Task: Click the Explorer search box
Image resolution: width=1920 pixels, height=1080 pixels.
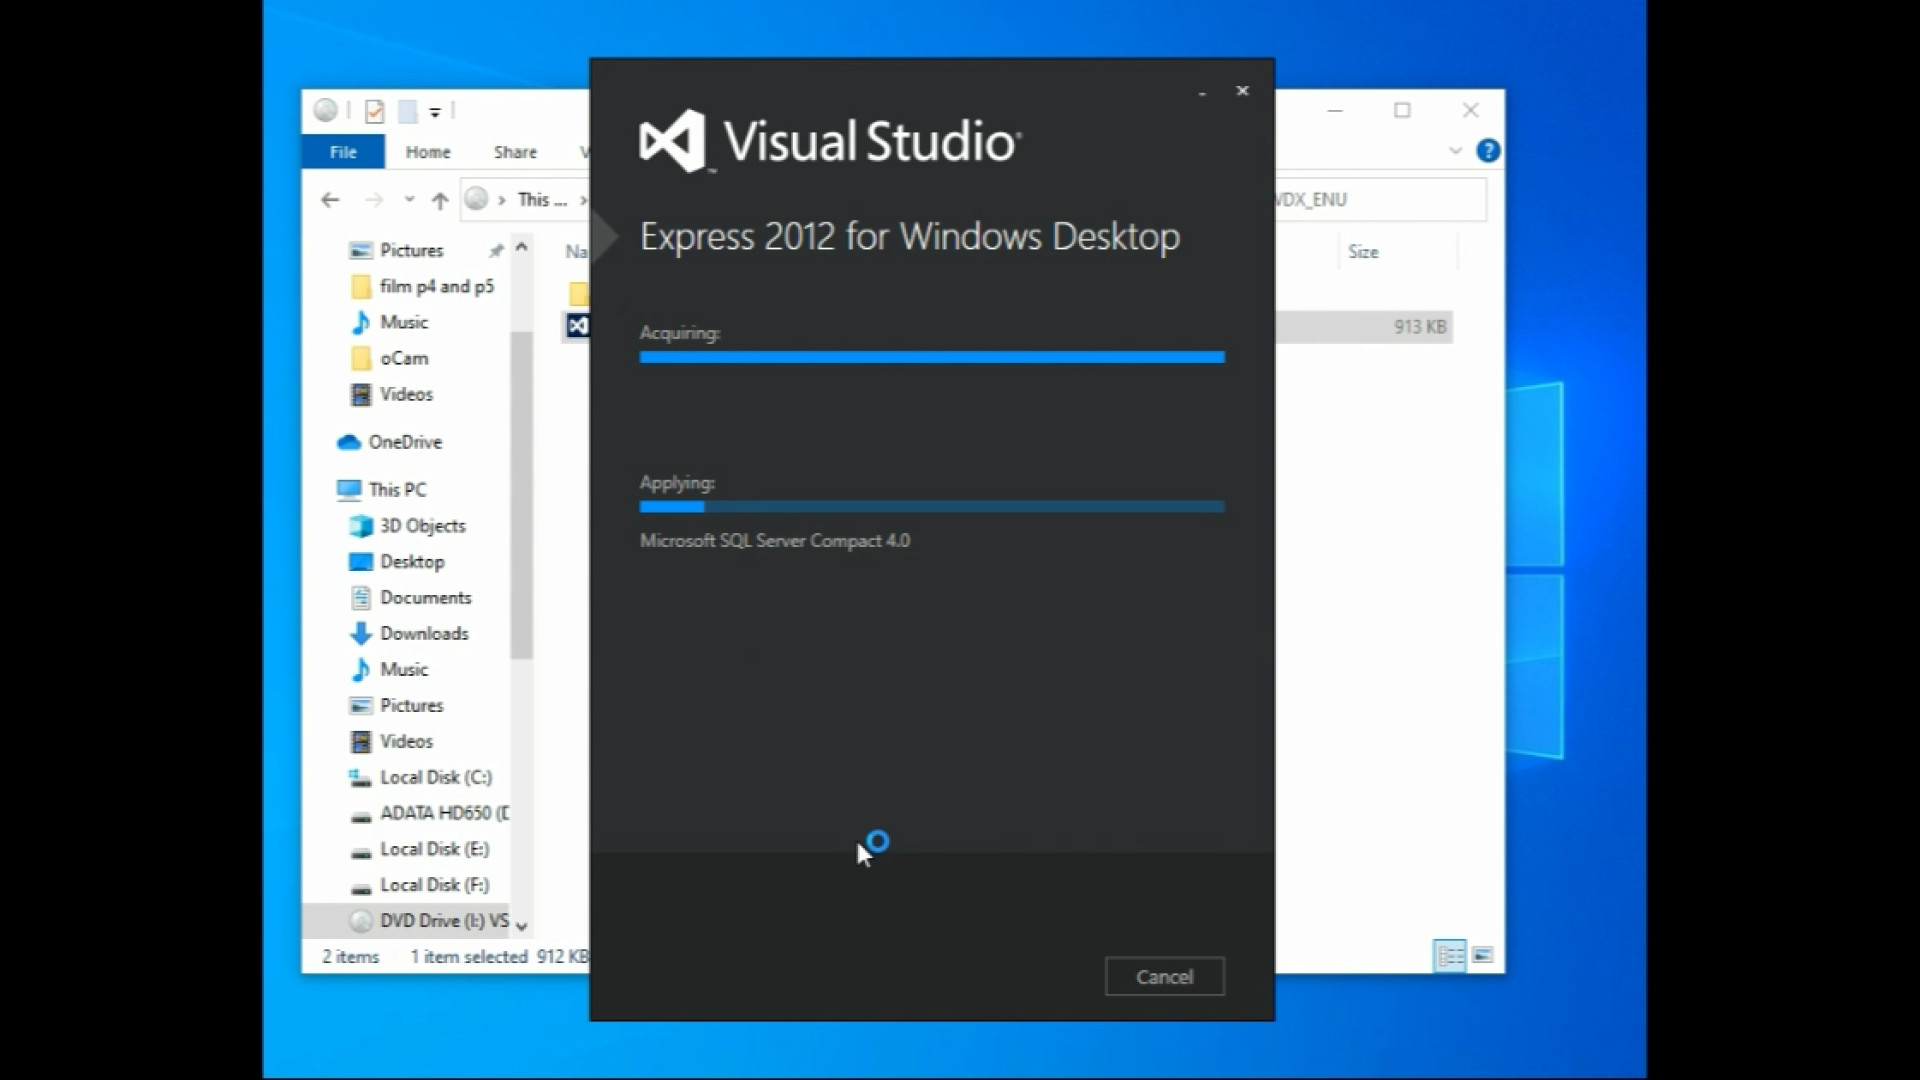Action: [1380, 200]
